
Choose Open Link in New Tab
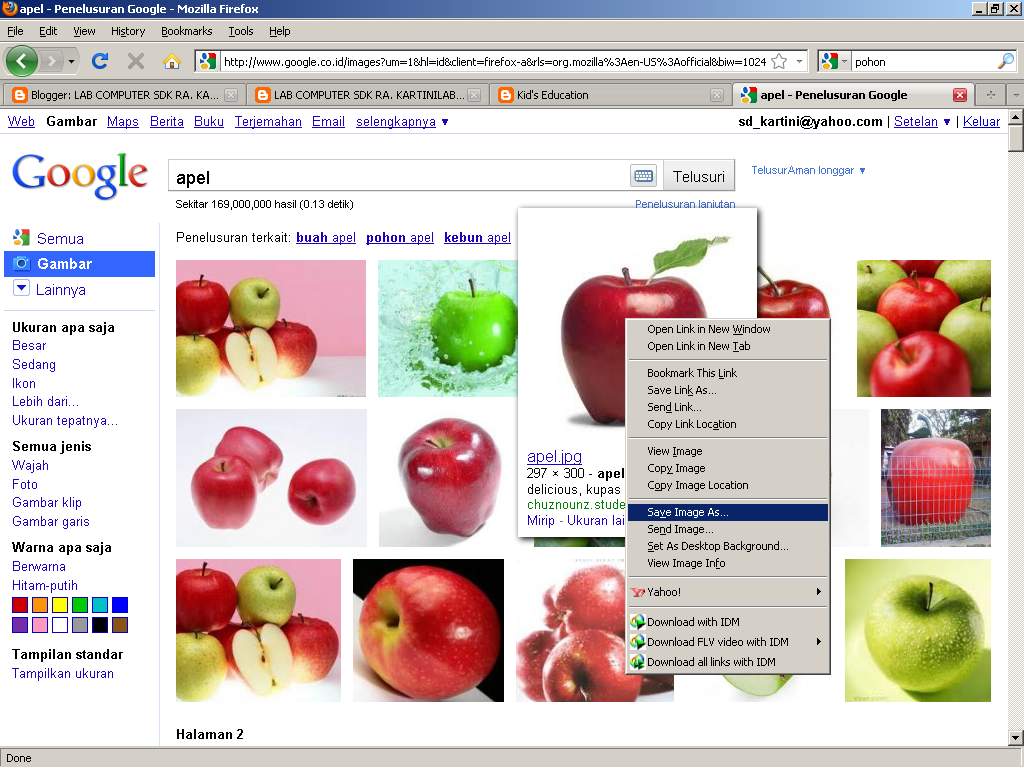[x=728, y=346]
